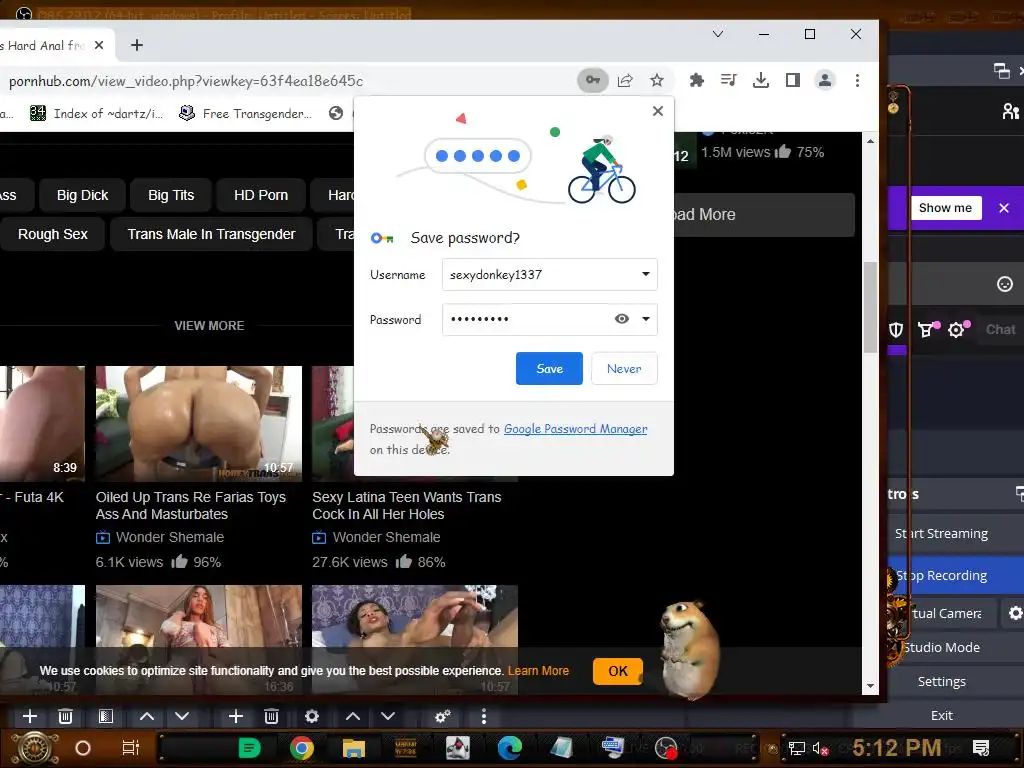Add a new scene in OBS scenes toolbar
This screenshot has width=1024, height=768.
(x=30, y=716)
